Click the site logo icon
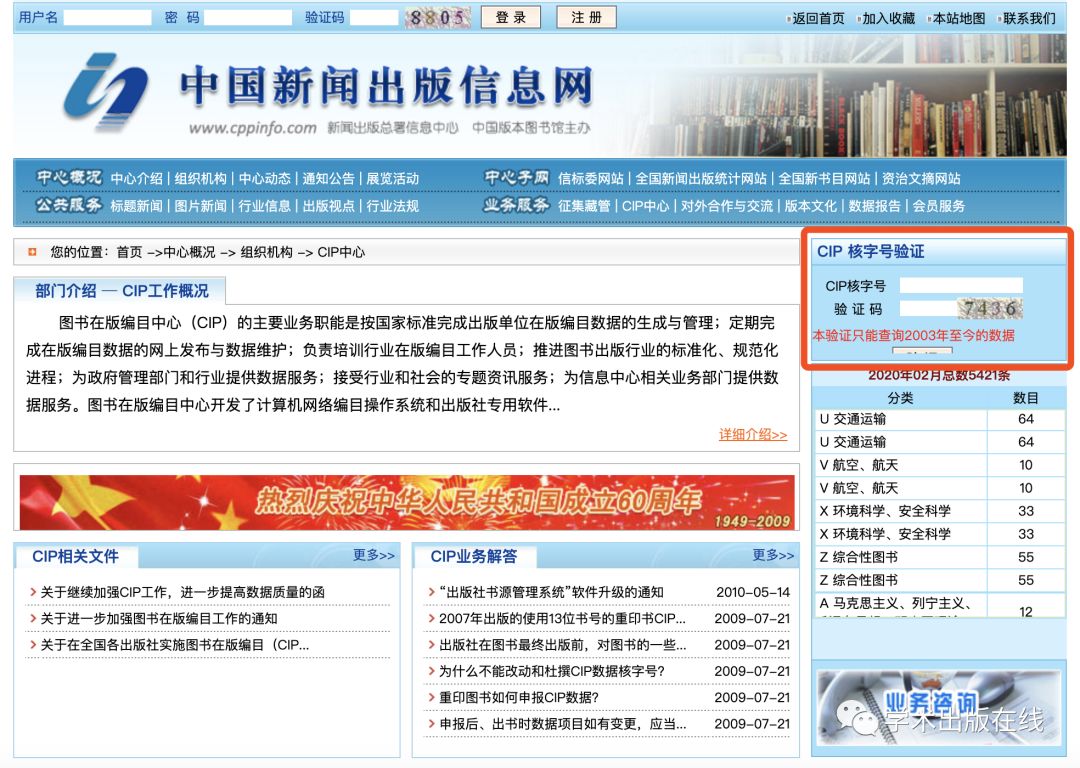The width and height of the screenshot is (1080, 768). (x=105, y=92)
